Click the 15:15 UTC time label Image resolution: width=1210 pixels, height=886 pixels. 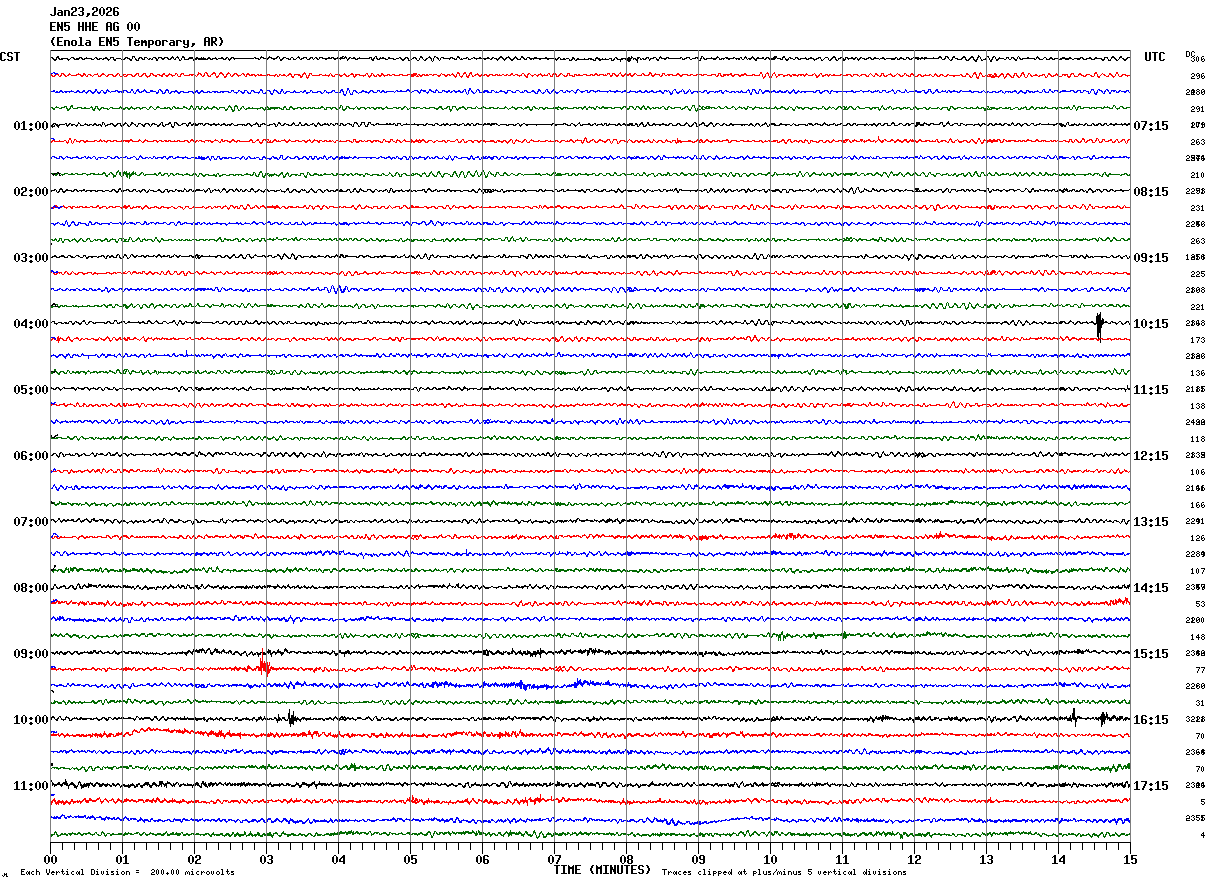pos(1151,654)
